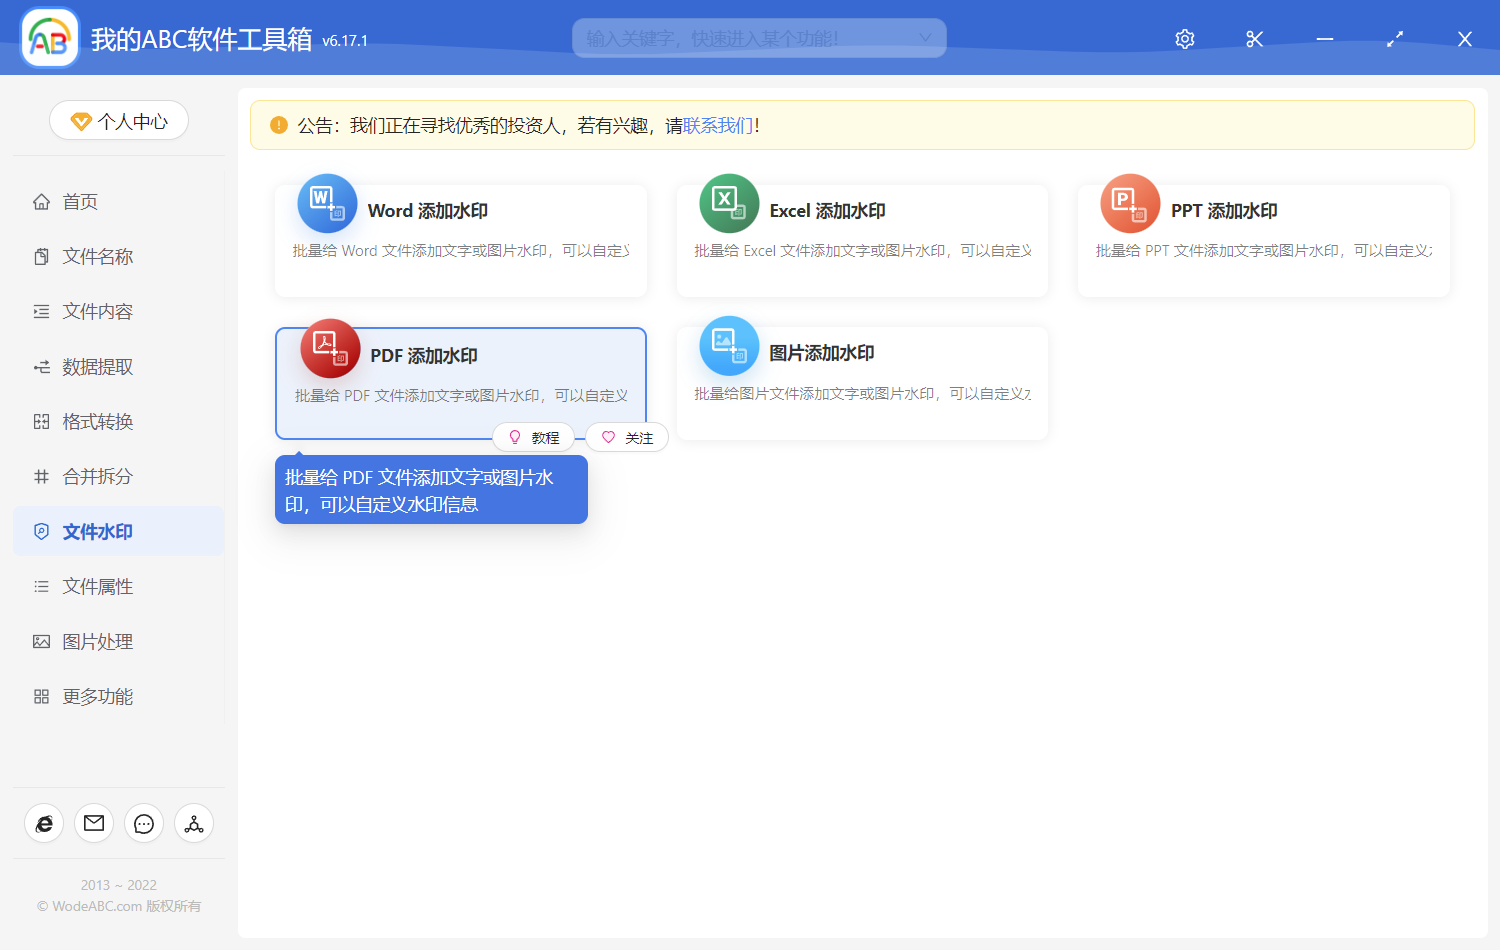Image resolution: width=1500 pixels, height=950 pixels.
Task: Click the email contact icon
Action: pos(93,823)
